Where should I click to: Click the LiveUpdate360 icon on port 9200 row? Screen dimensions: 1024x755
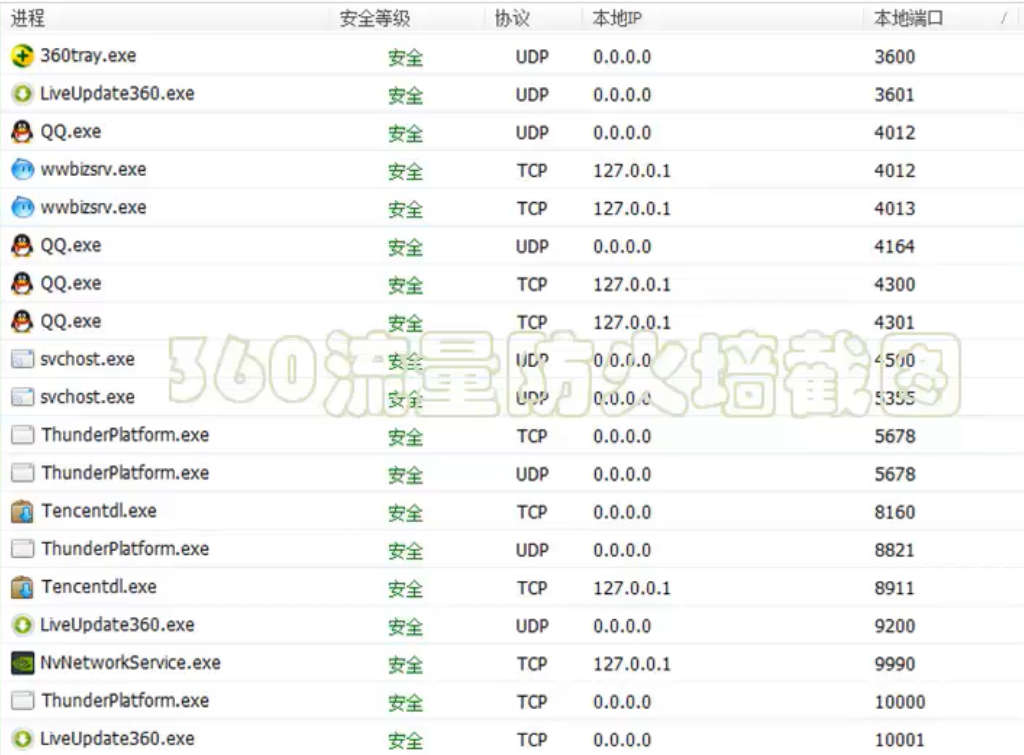click(22, 625)
